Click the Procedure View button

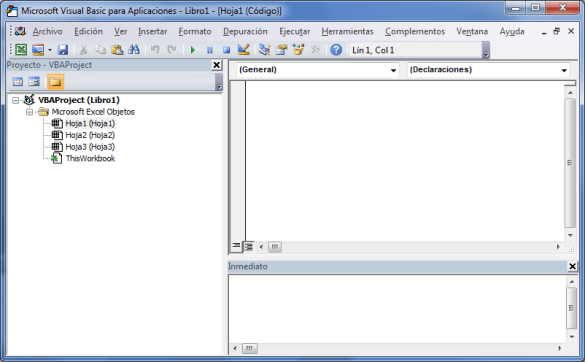[x=236, y=246]
